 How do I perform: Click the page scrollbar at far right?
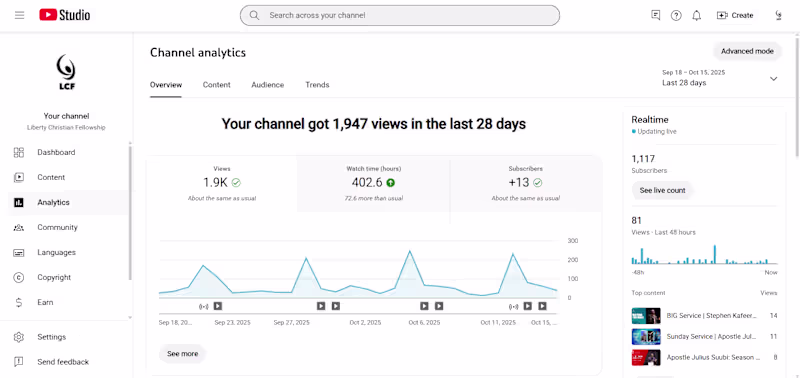click(797, 97)
